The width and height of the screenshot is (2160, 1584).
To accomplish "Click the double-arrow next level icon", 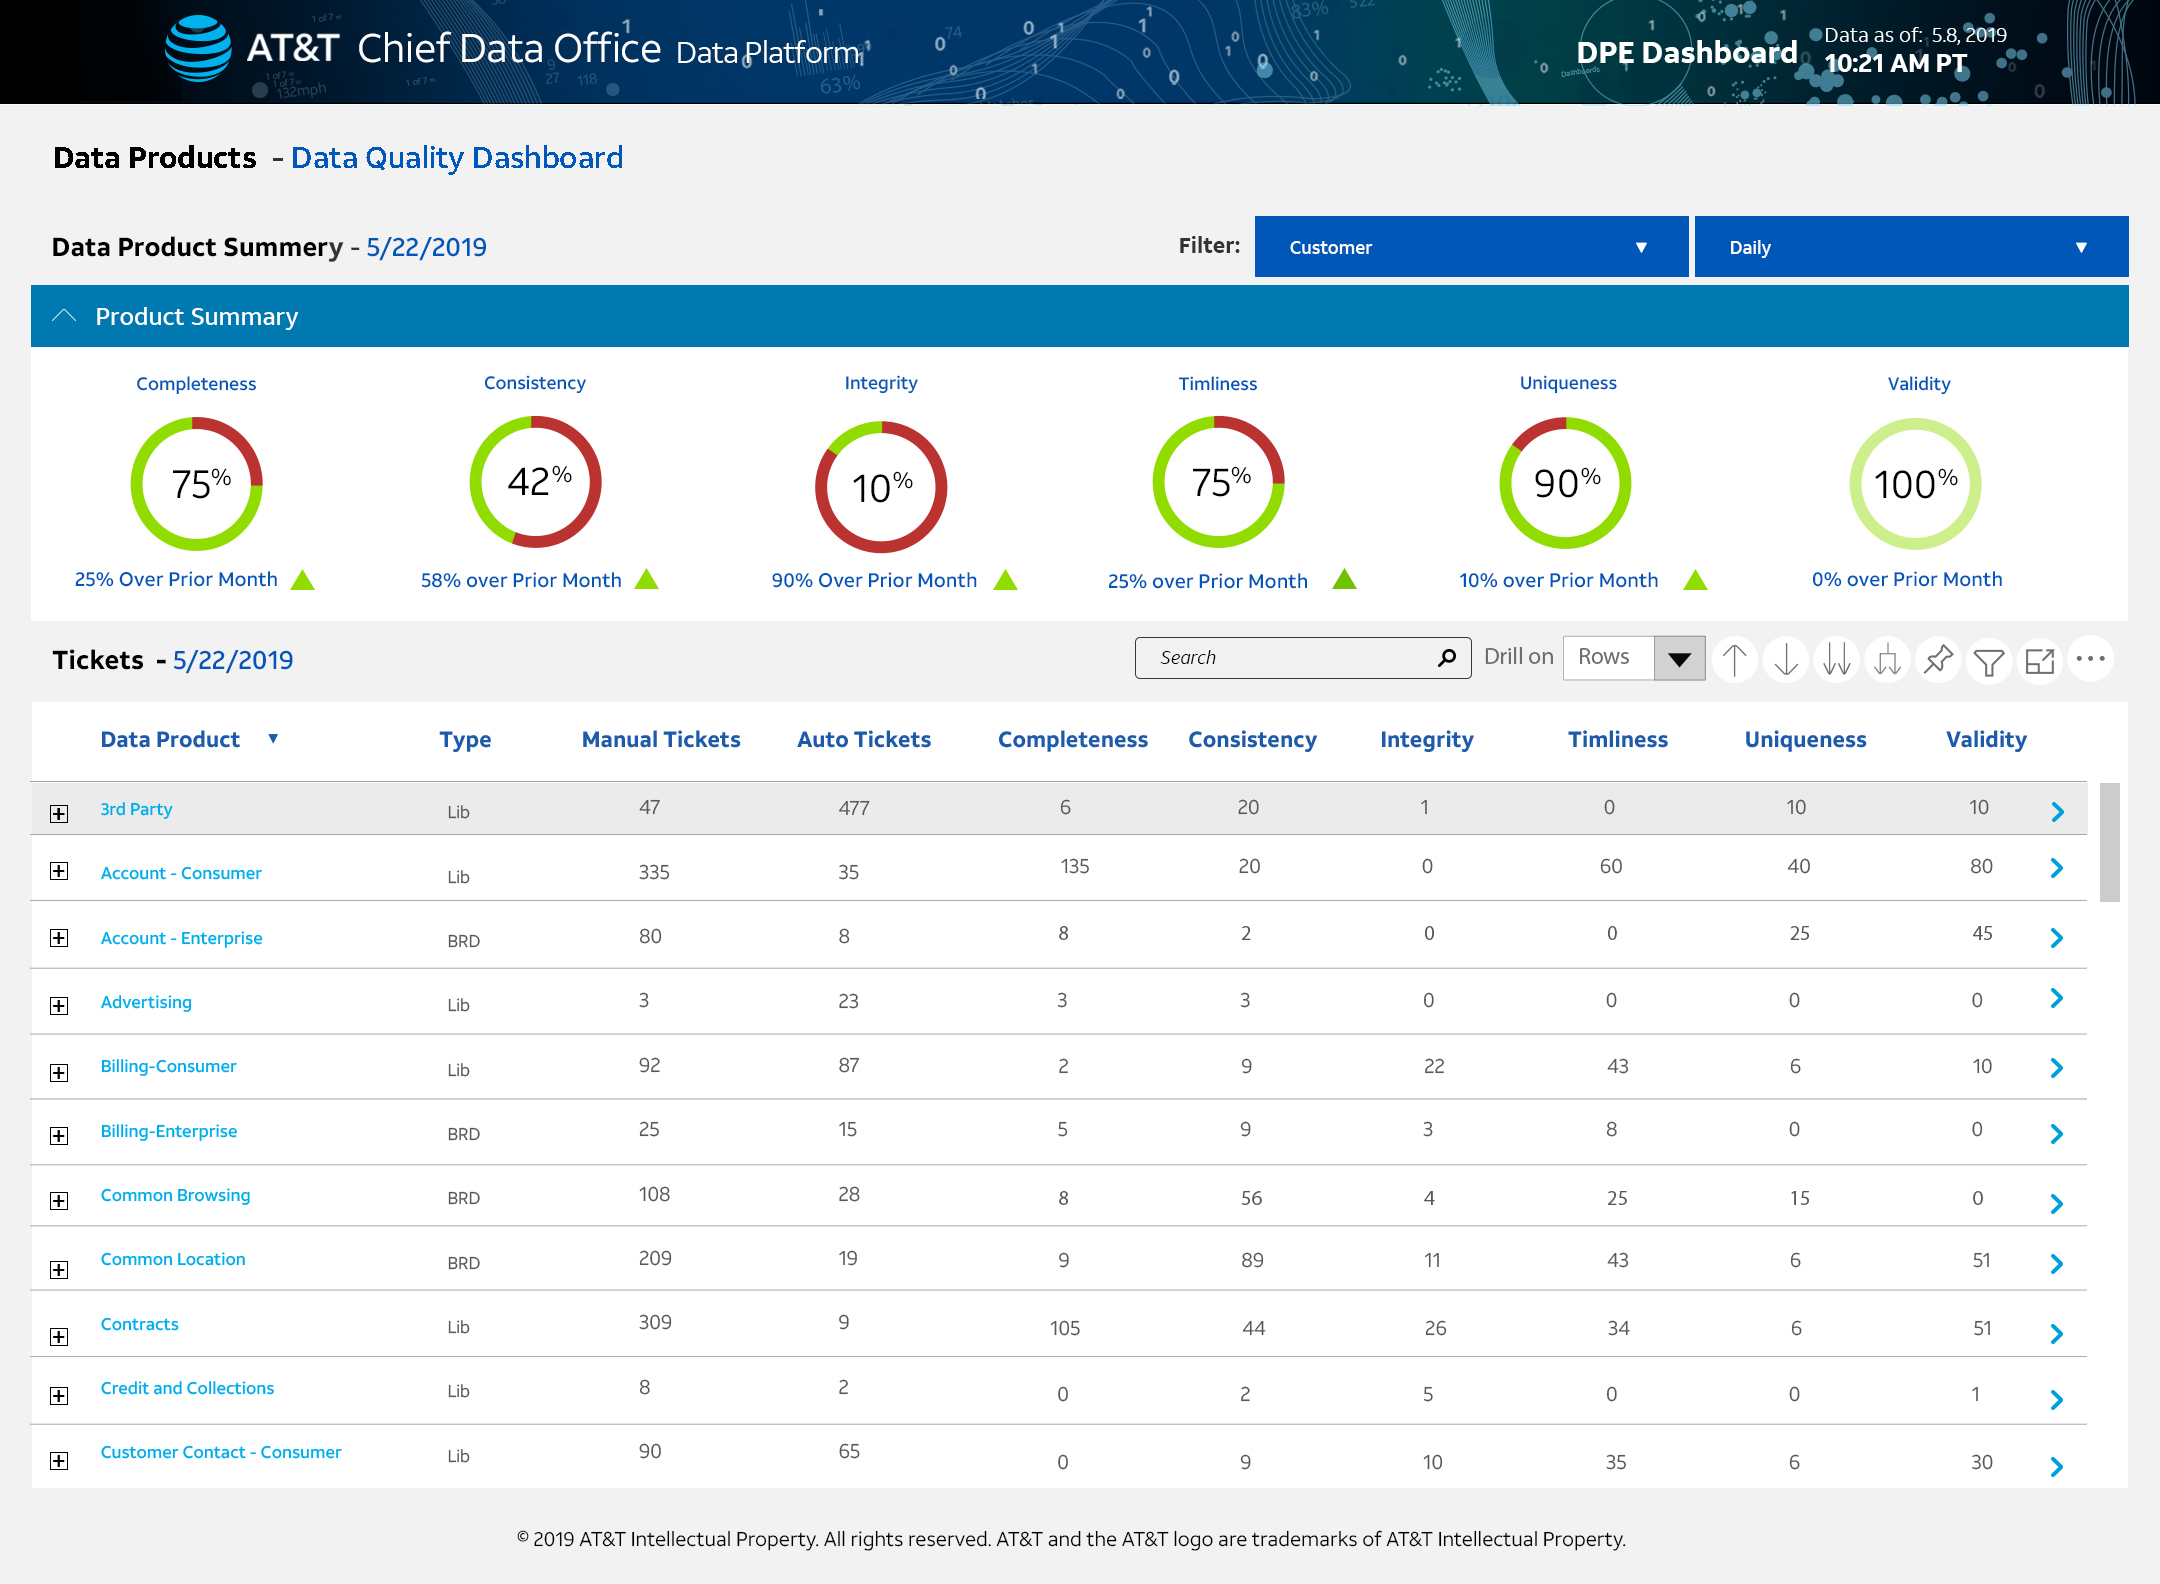I will (1837, 660).
